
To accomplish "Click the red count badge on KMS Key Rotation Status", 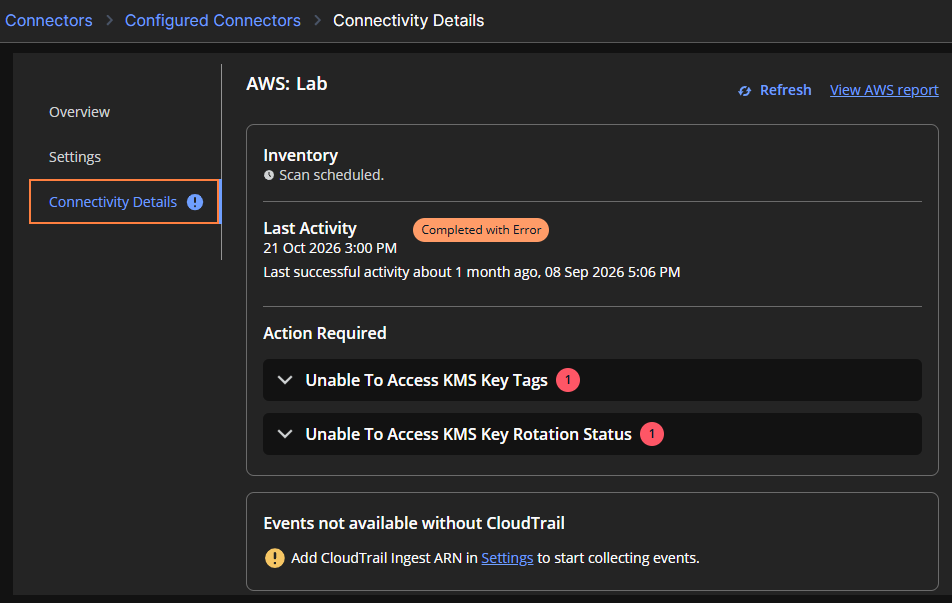I will [652, 434].
